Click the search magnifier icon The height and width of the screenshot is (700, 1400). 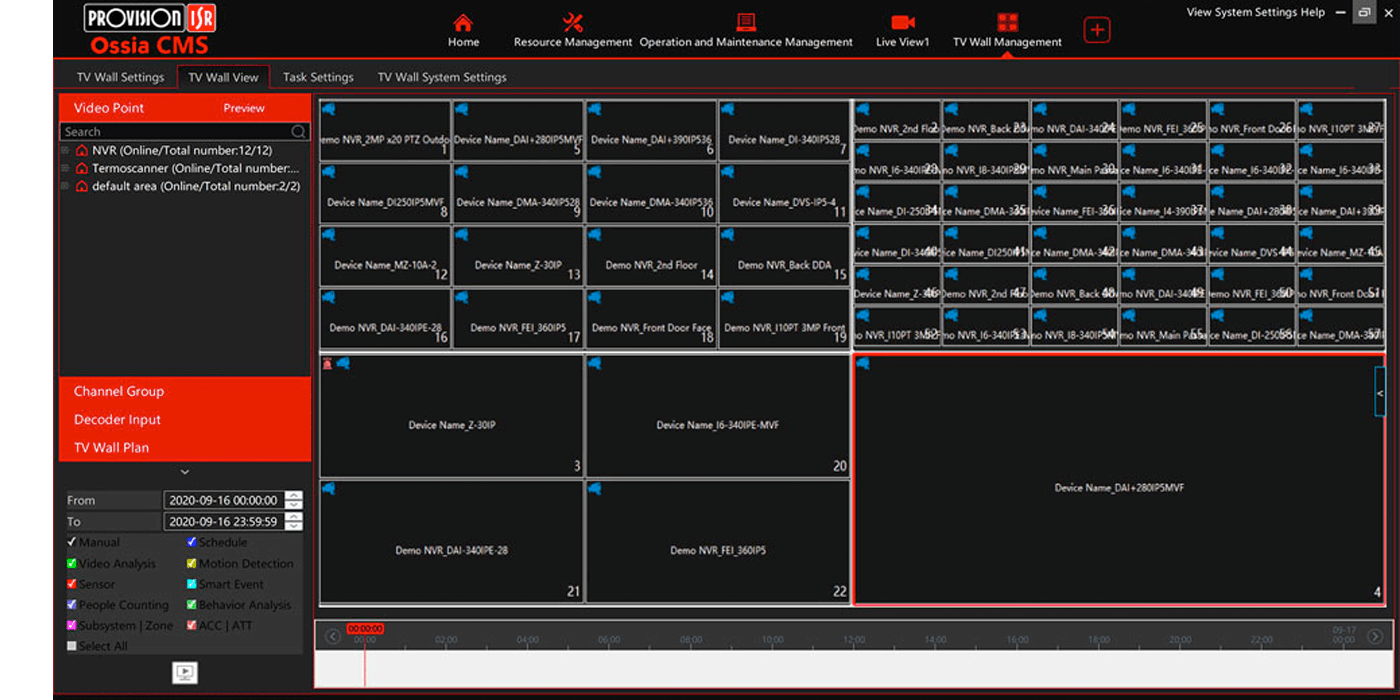[x=298, y=131]
